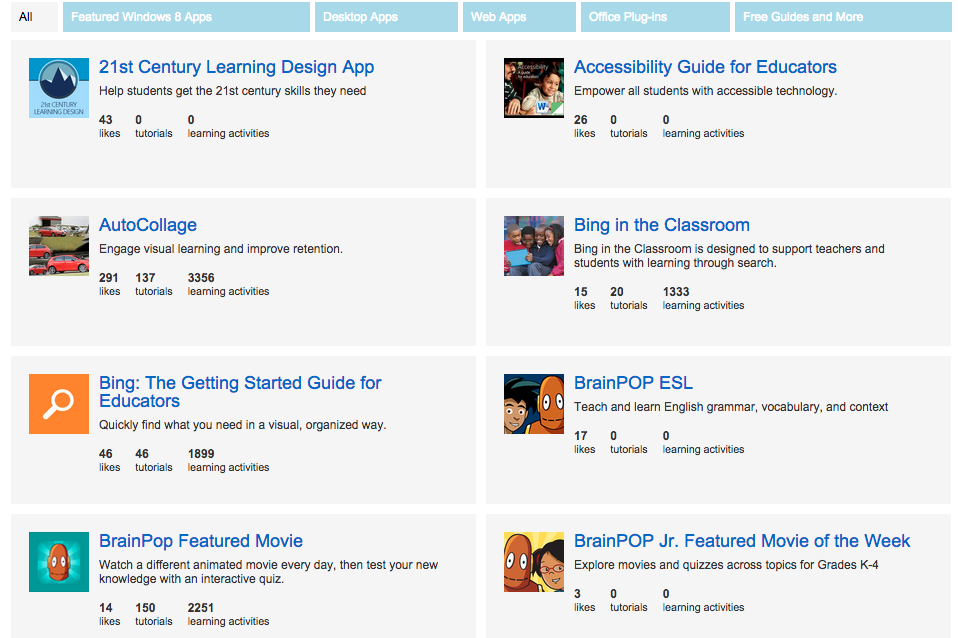This screenshot has height=638, width=958.
Task: Click BrainPop Featured Movie's 14 likes count
Action: pos(106,607)
